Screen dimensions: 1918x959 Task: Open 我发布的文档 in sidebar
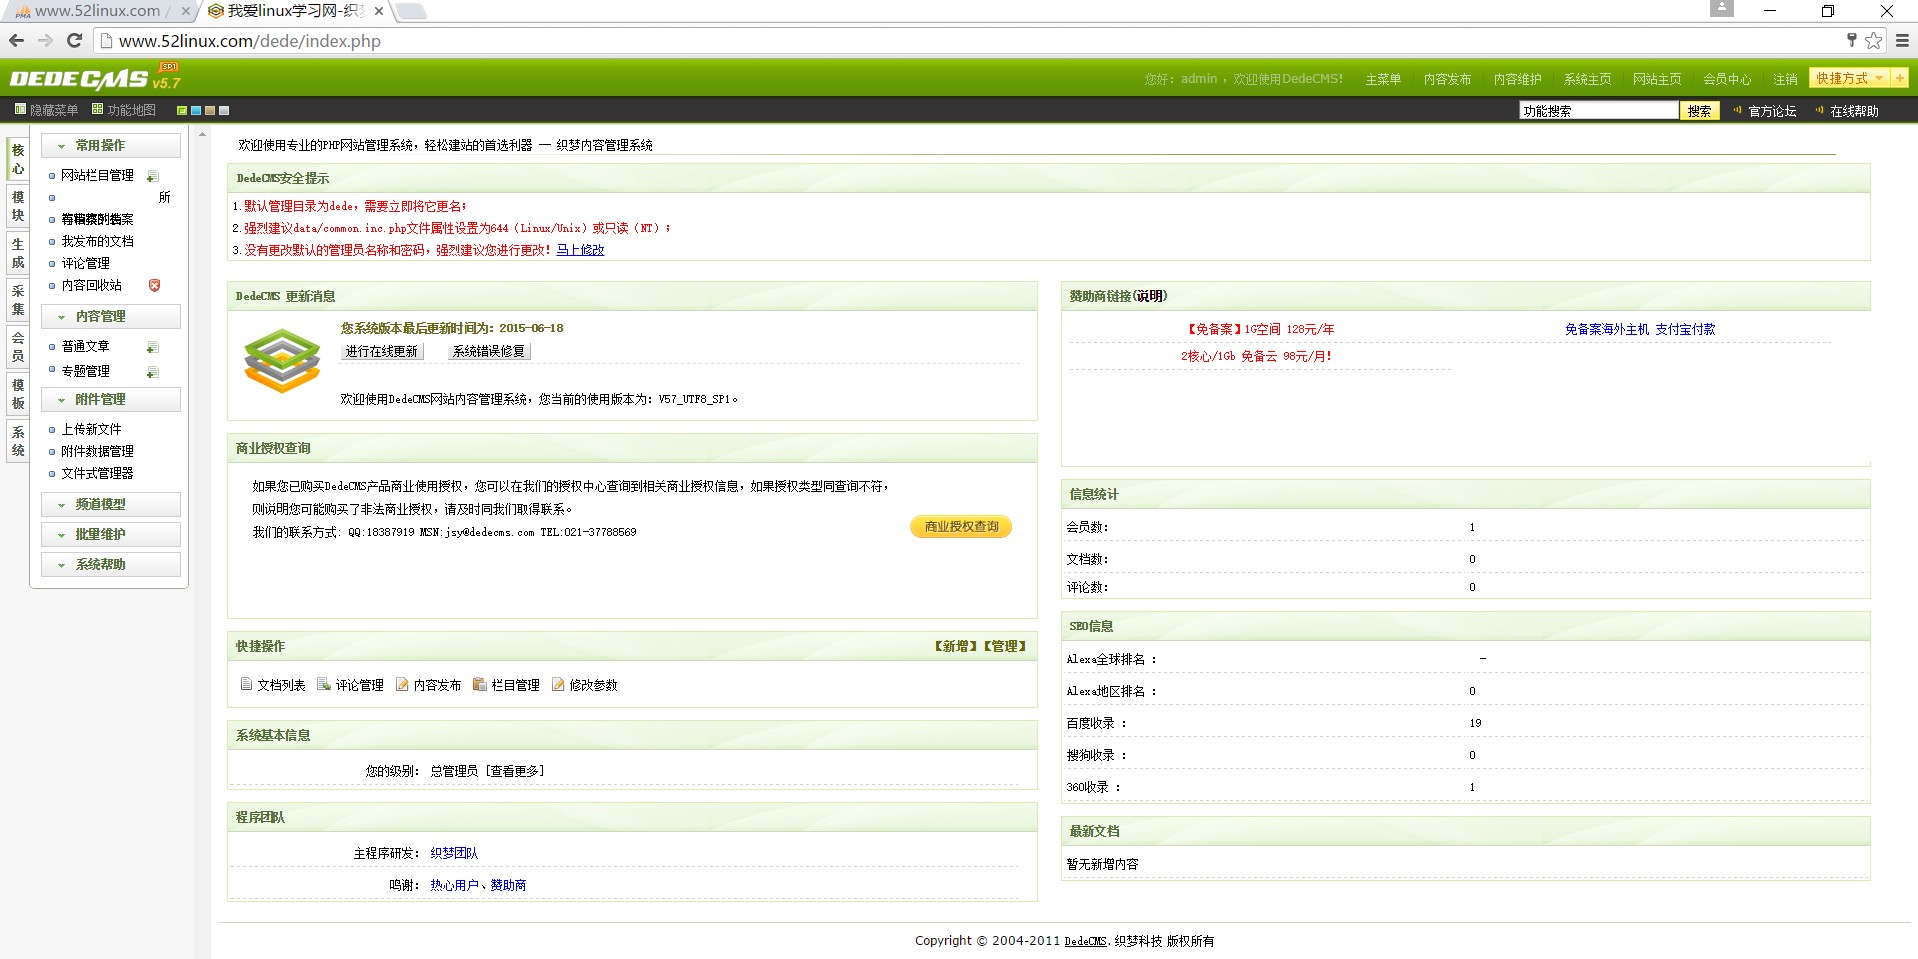(97, 241)
